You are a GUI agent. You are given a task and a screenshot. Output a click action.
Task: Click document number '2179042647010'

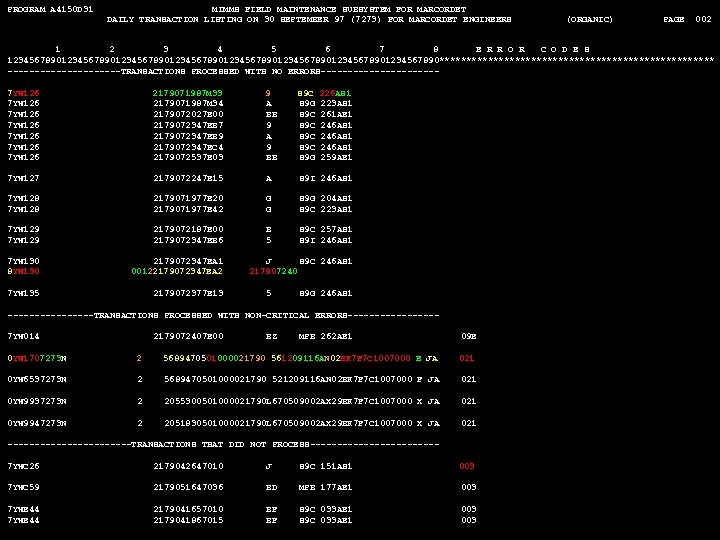(x=188, y=466)
